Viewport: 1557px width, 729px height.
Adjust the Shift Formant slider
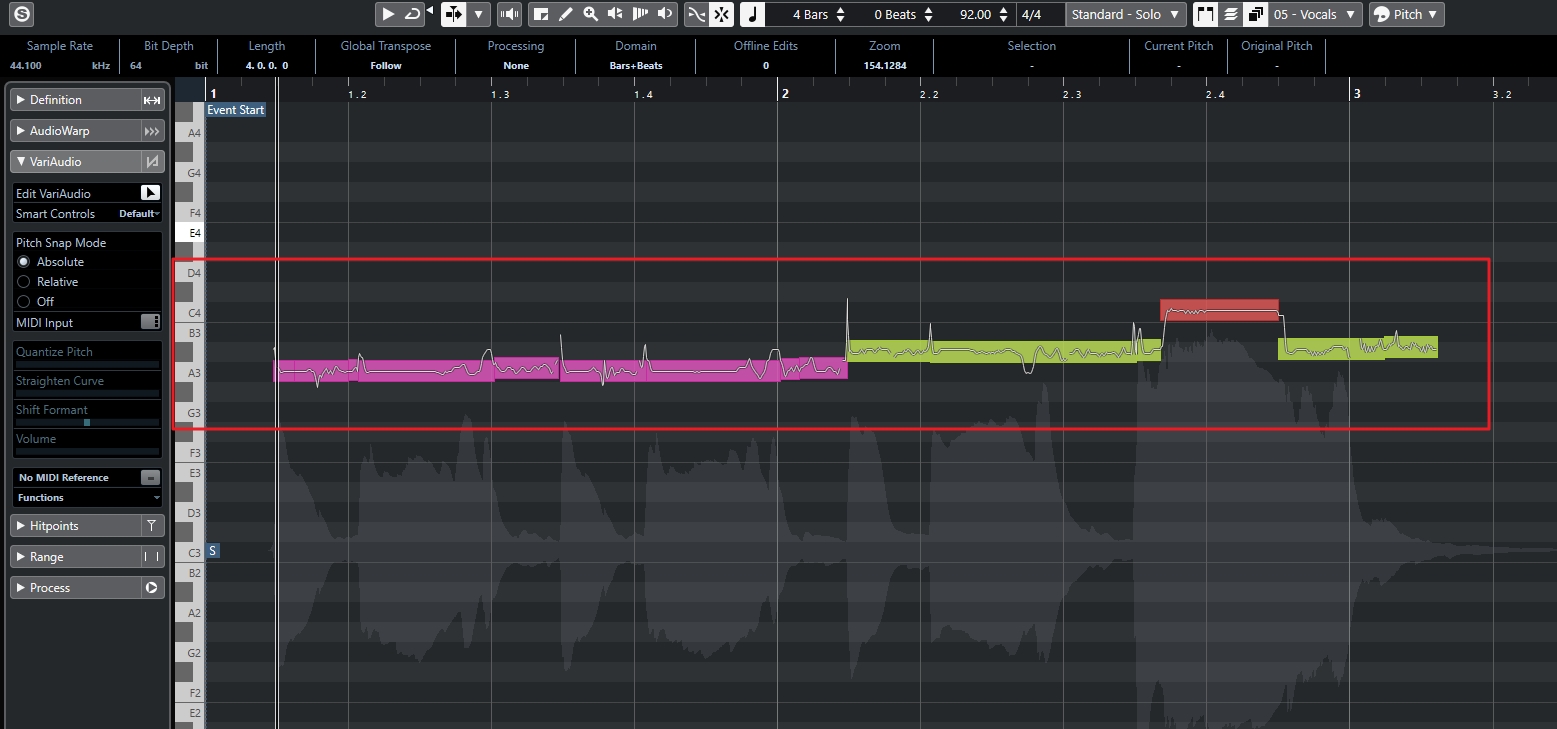tap(87, 422)
